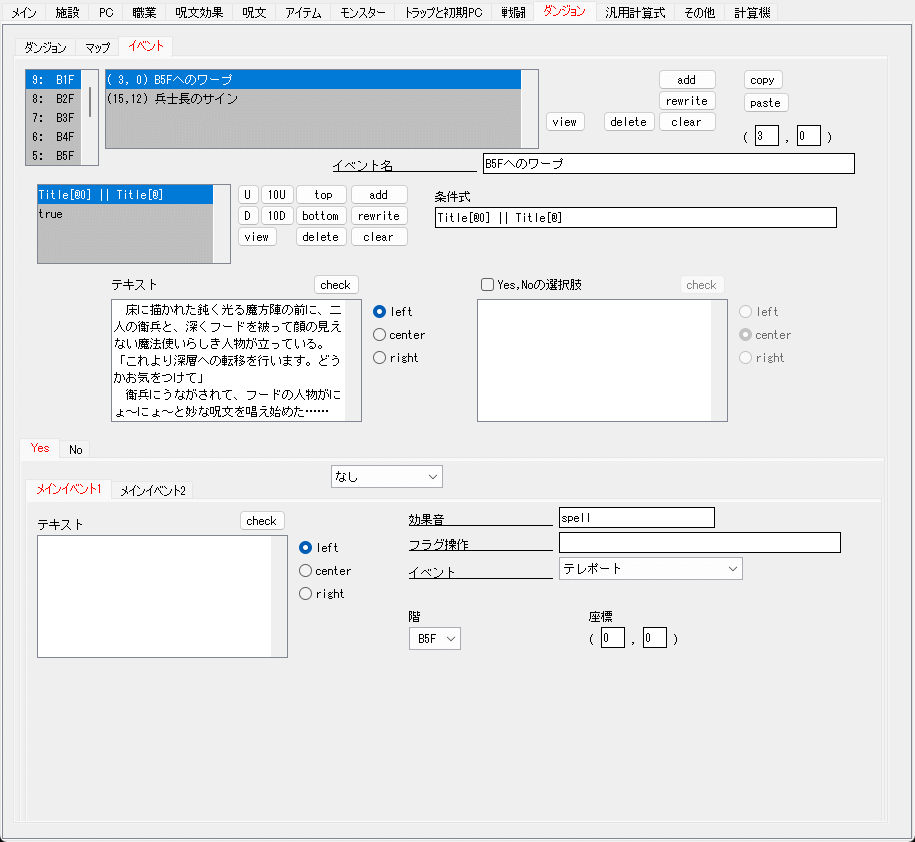Click the paste button

[x=766, y=103]
